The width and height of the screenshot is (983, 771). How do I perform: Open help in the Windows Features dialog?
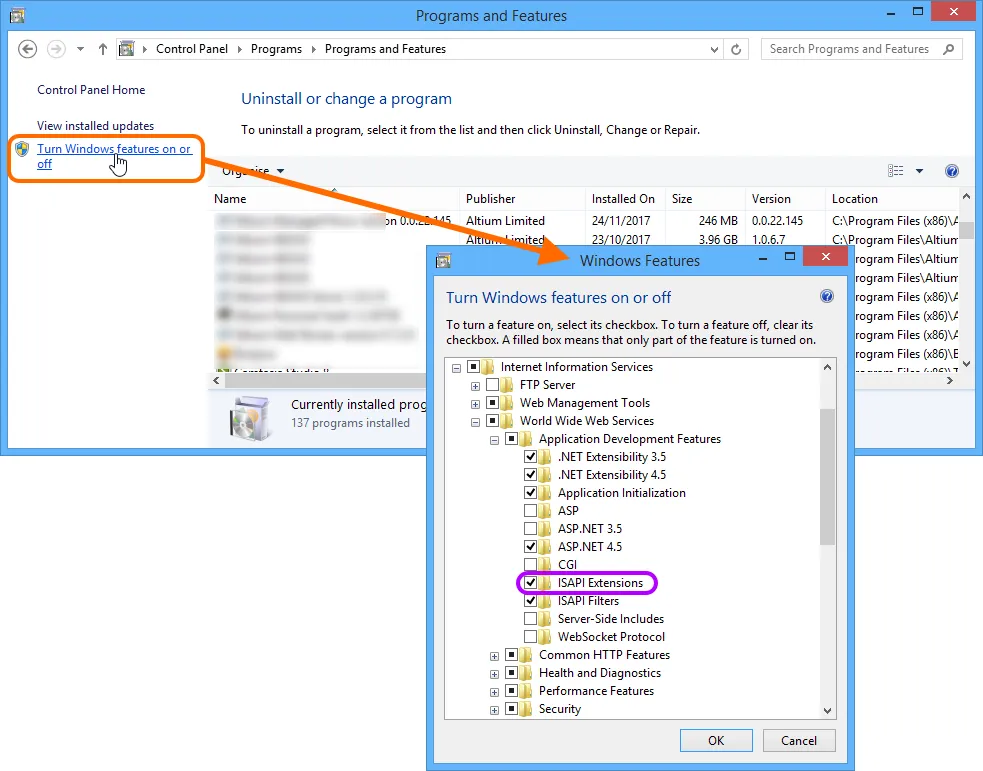pyautogui.click(x=827, y=296)
